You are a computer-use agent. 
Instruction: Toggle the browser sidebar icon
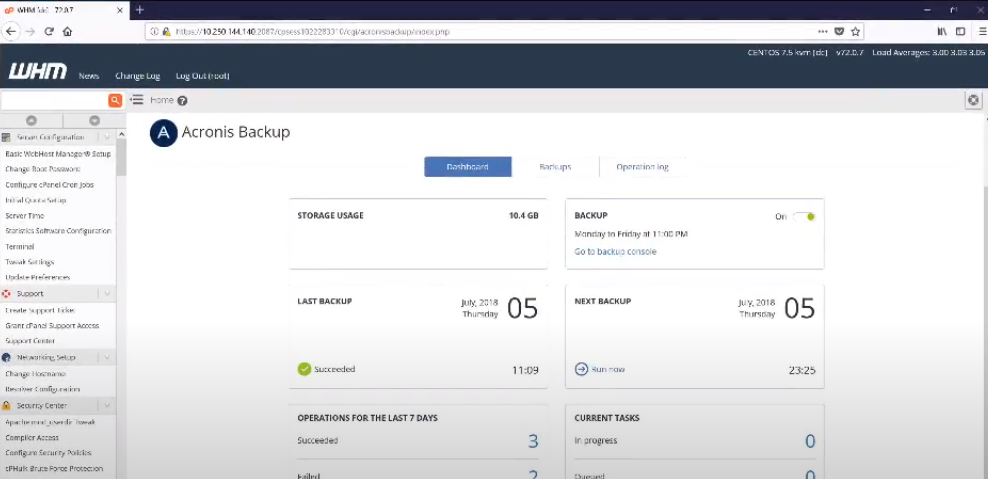tap(960, 32)
